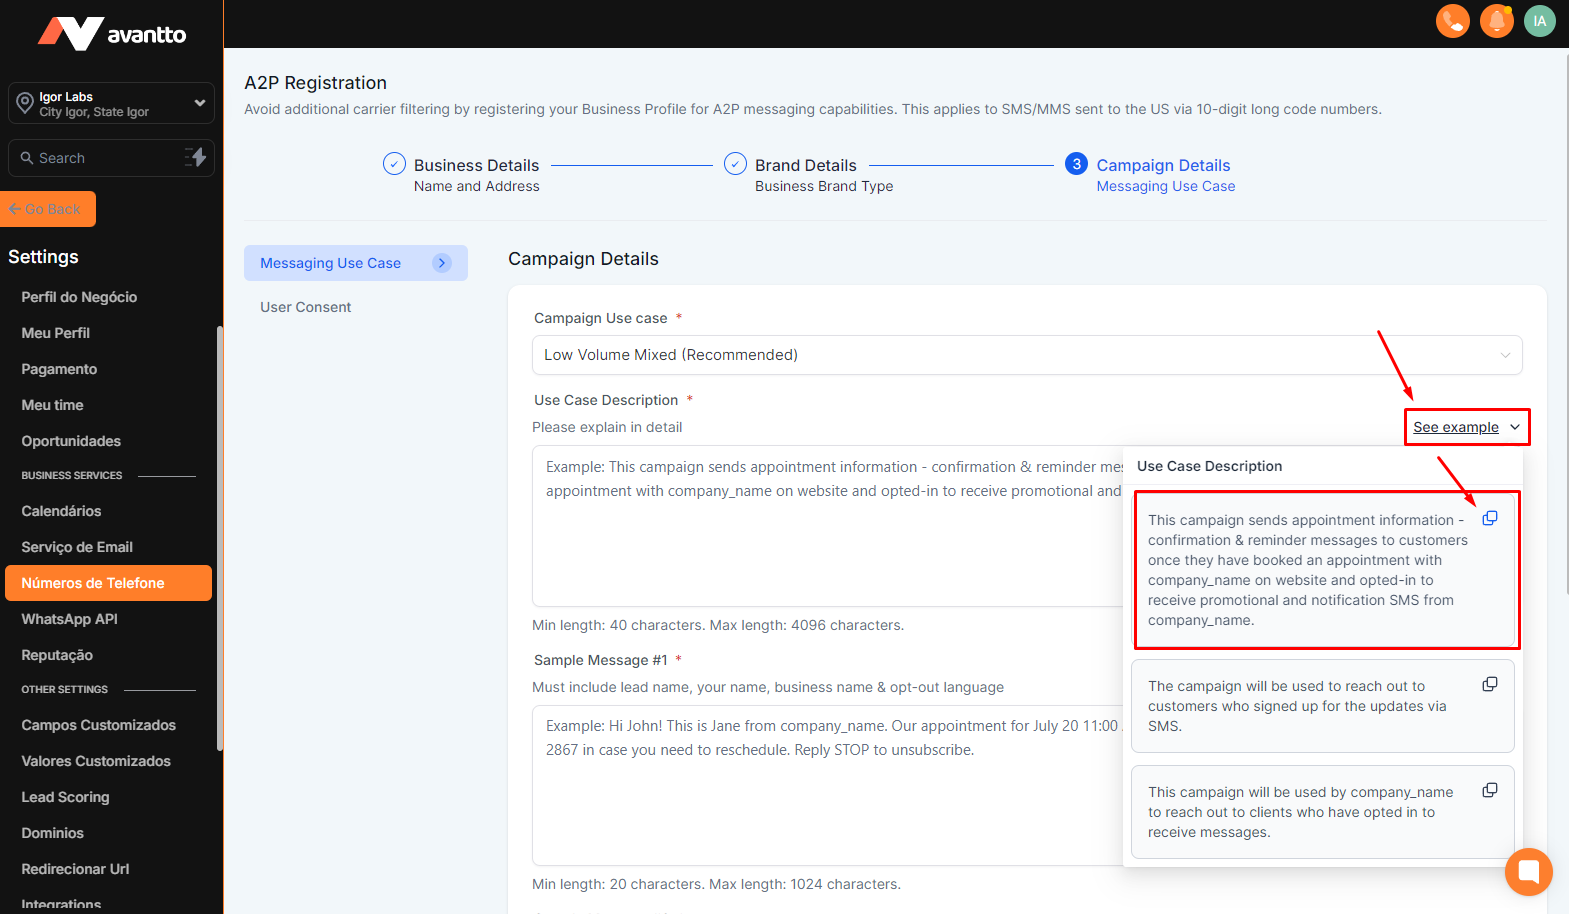The image size is (1569, 914).
Task: Open the notifications bell icon
Action: pos(1496,21)
